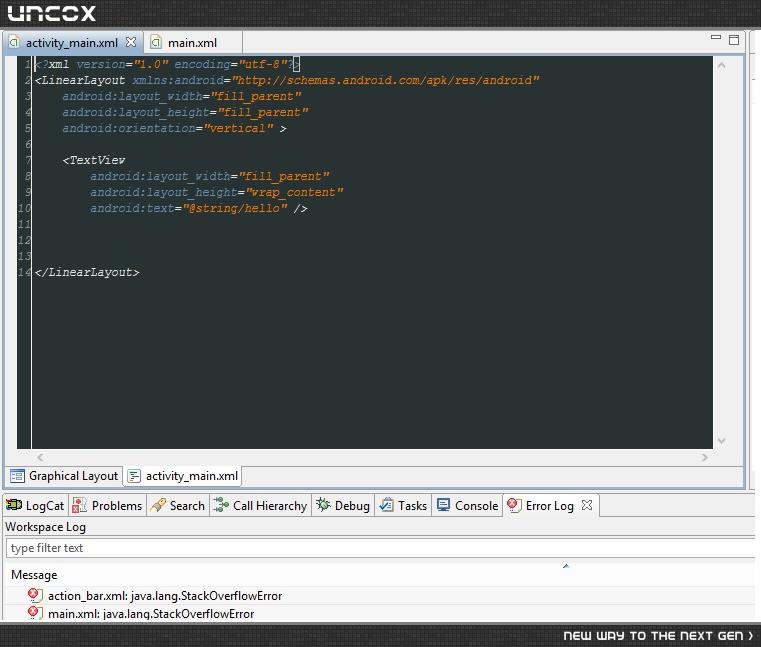Click the editor vertical scroll down arrow
The height and width of the screenshot is (647, 761).
[x=722, y=440]
